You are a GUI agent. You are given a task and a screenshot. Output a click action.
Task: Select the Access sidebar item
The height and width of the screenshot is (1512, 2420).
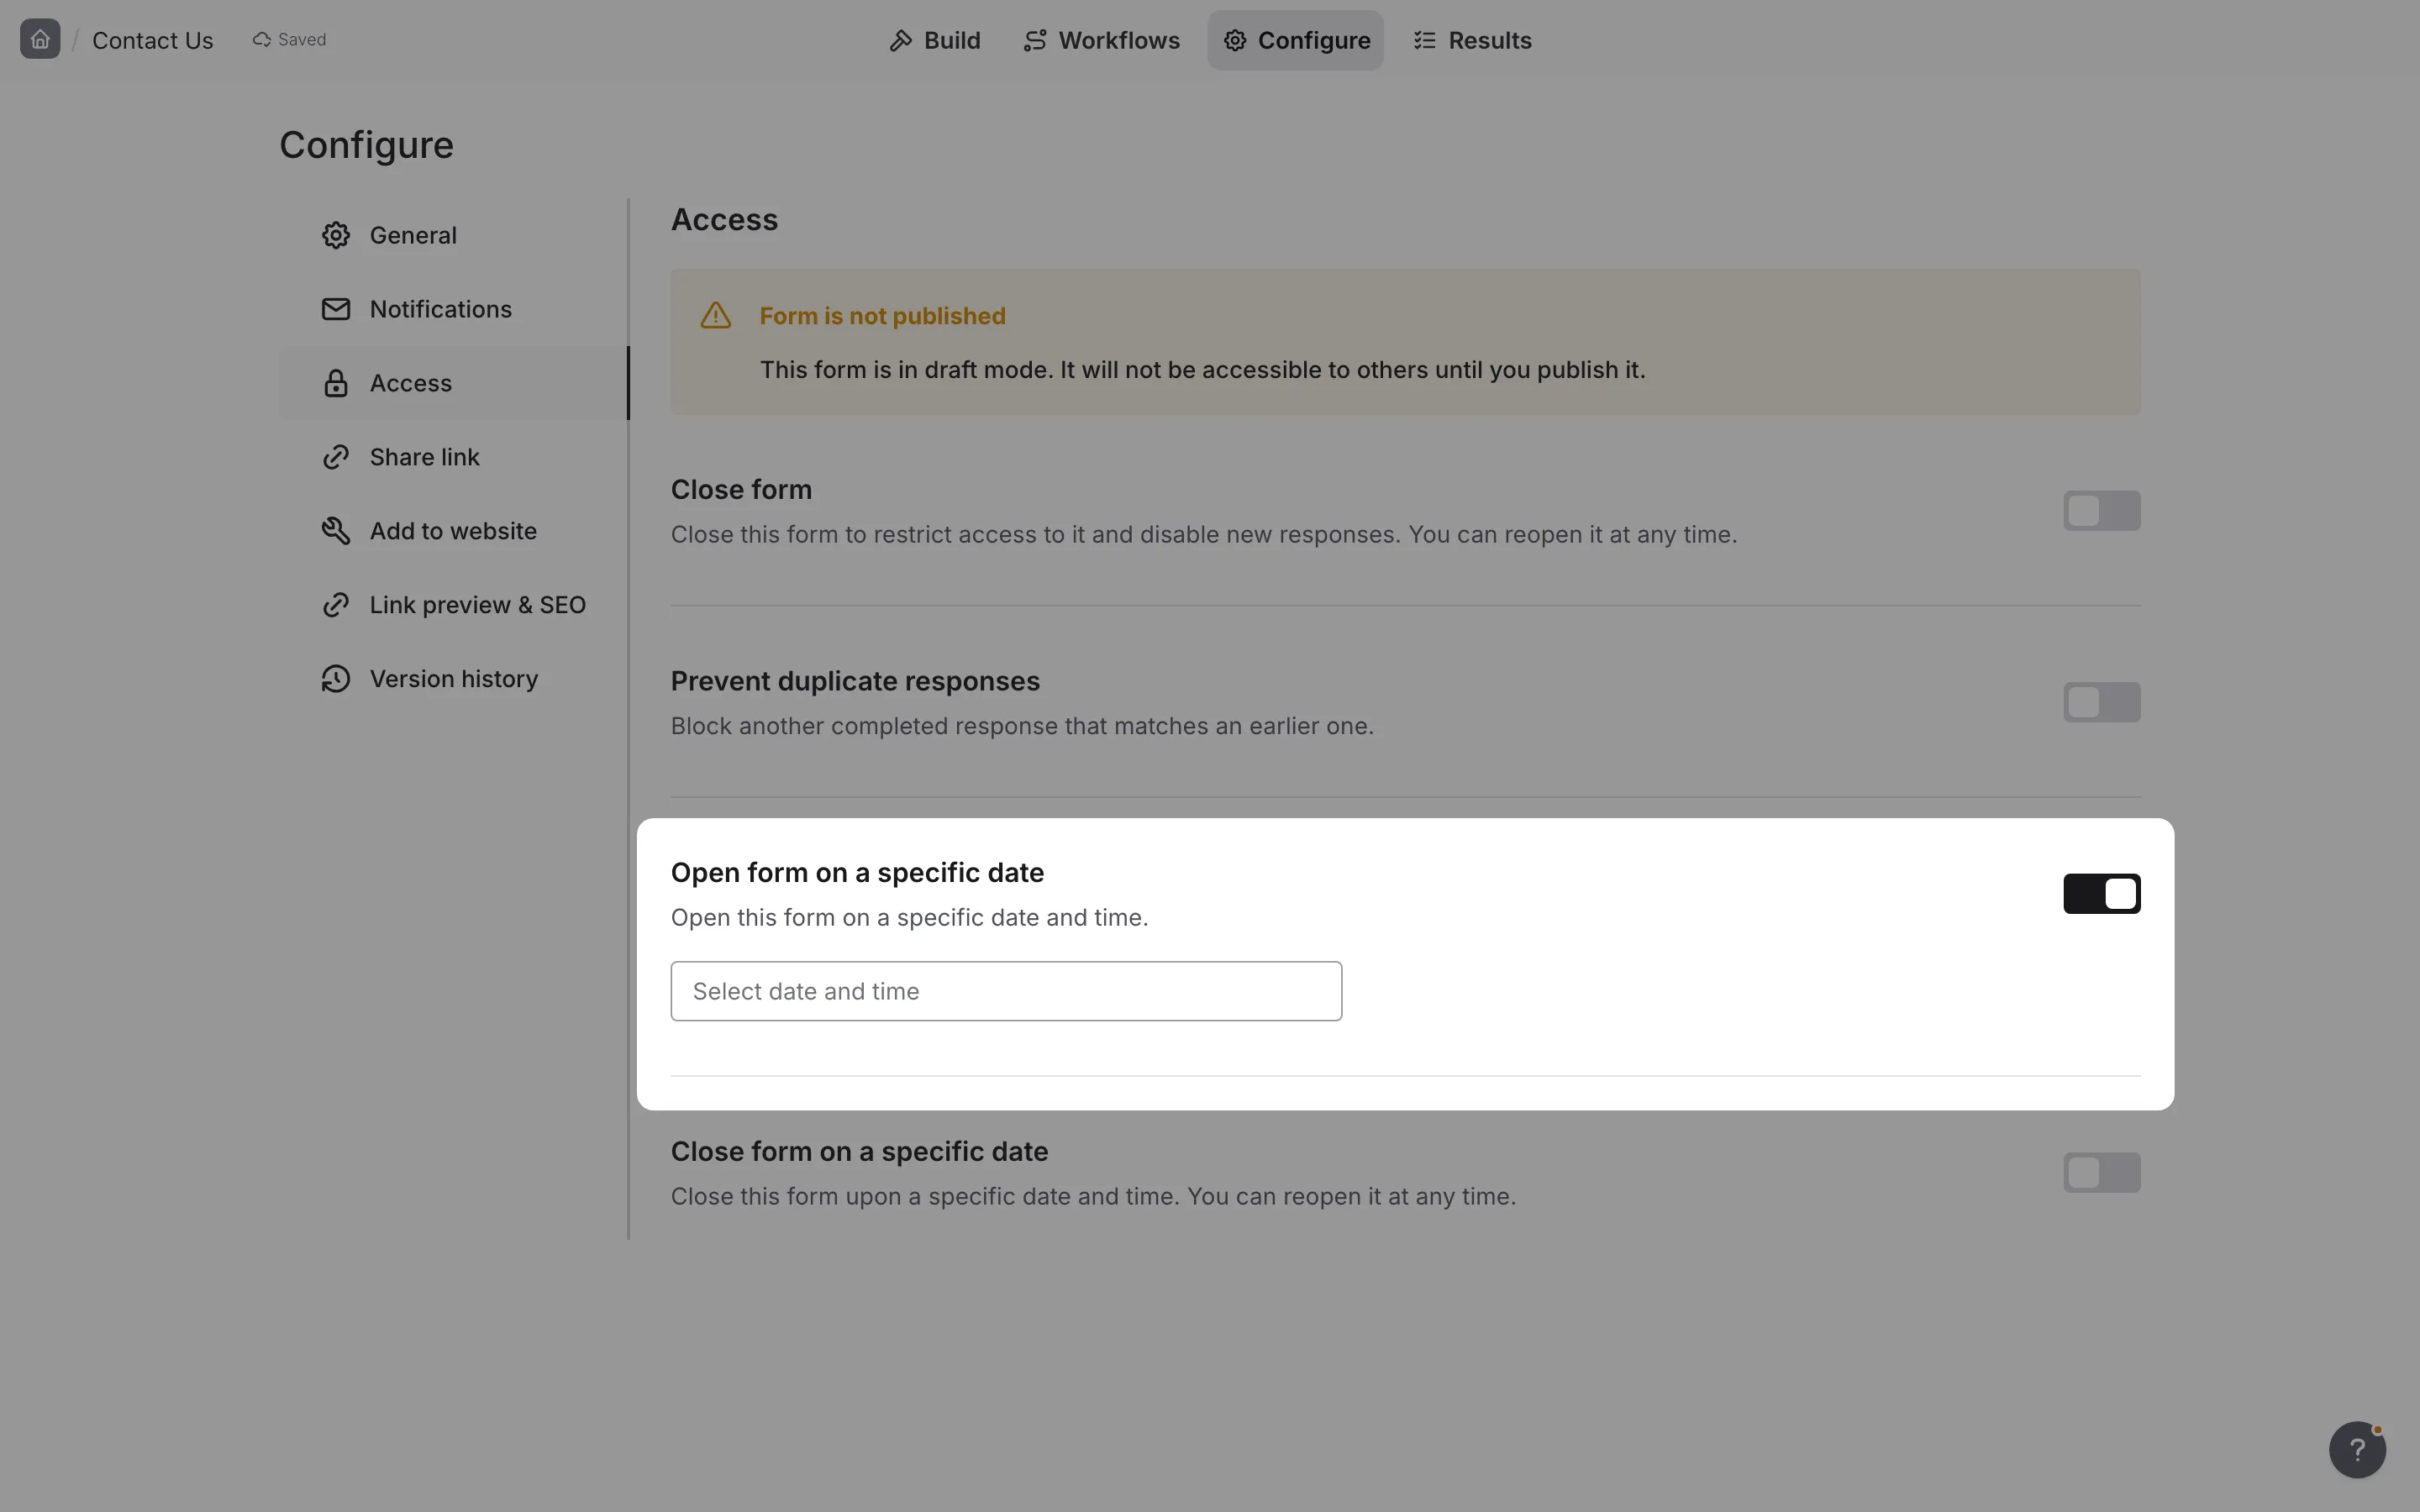[x=454, y=383]
